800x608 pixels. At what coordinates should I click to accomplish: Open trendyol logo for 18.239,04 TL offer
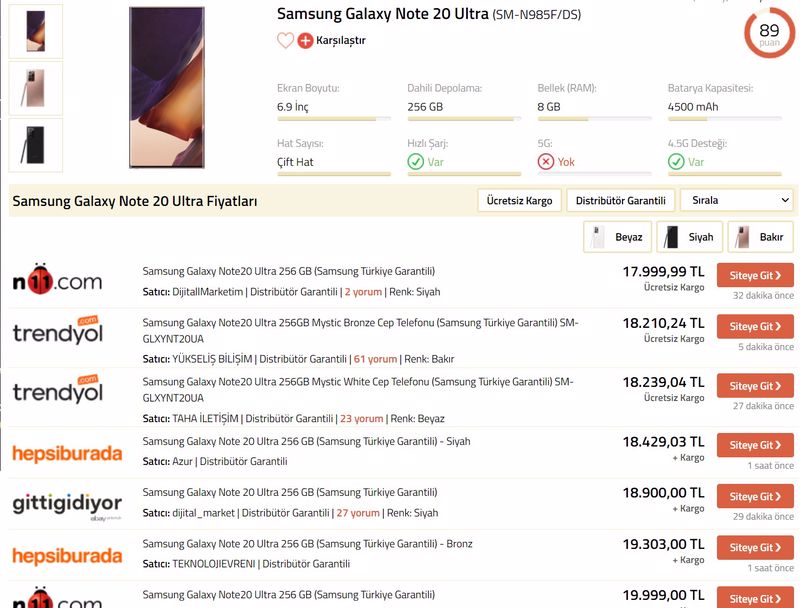pos(58,390)
